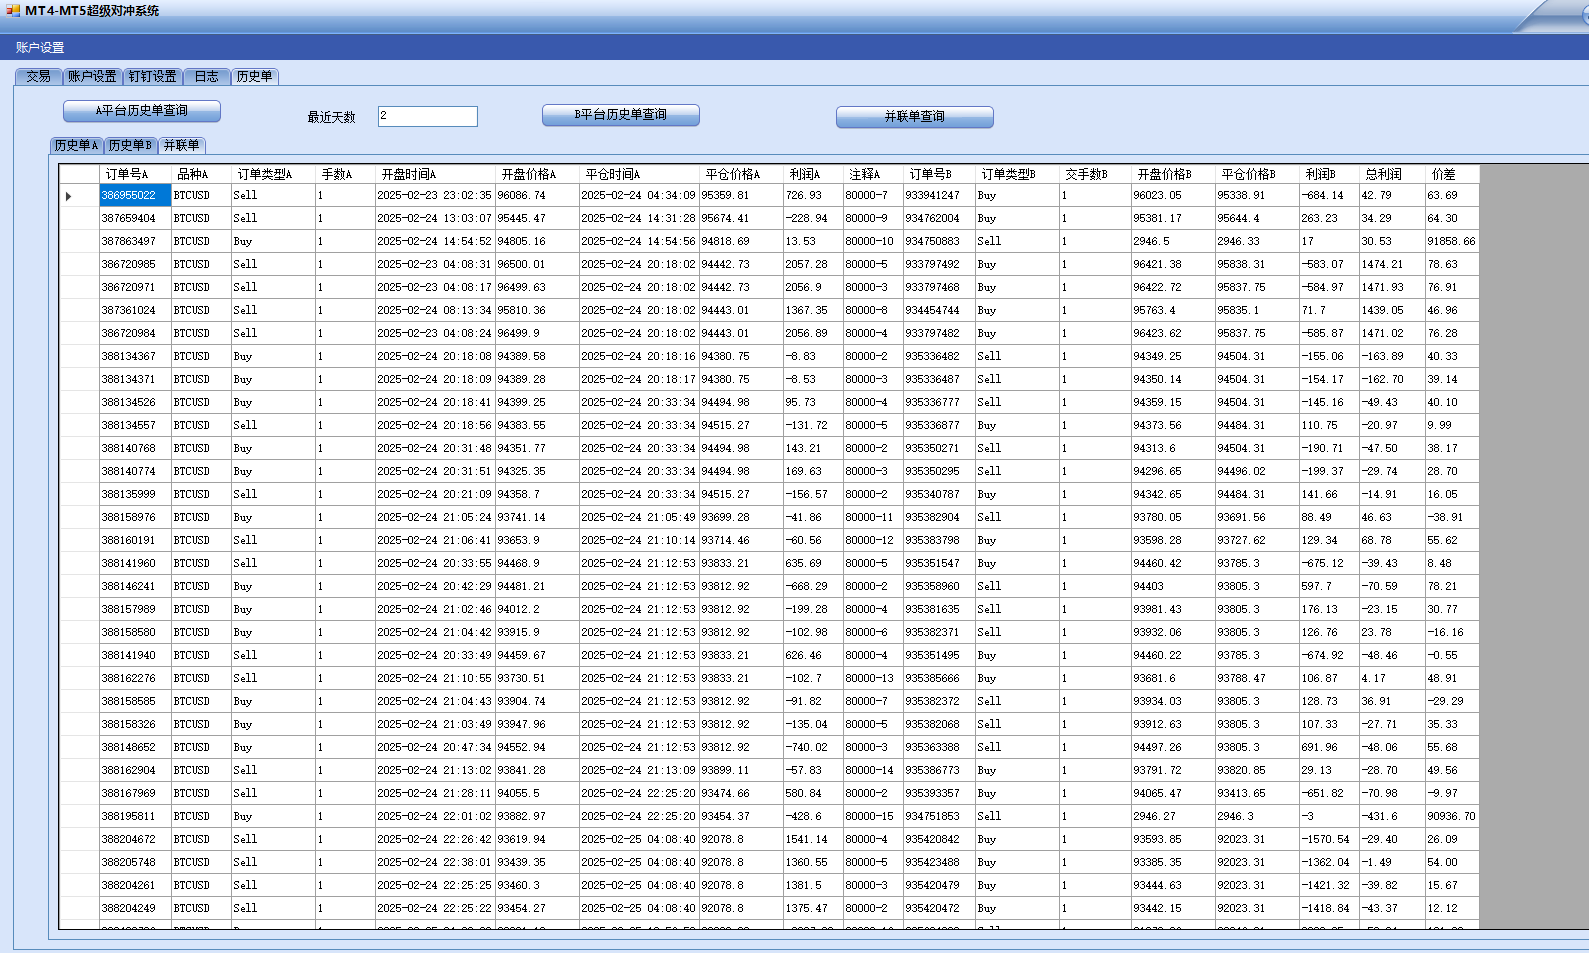Click the MT4-MT5 app icon in title bar

coord(12,11)
